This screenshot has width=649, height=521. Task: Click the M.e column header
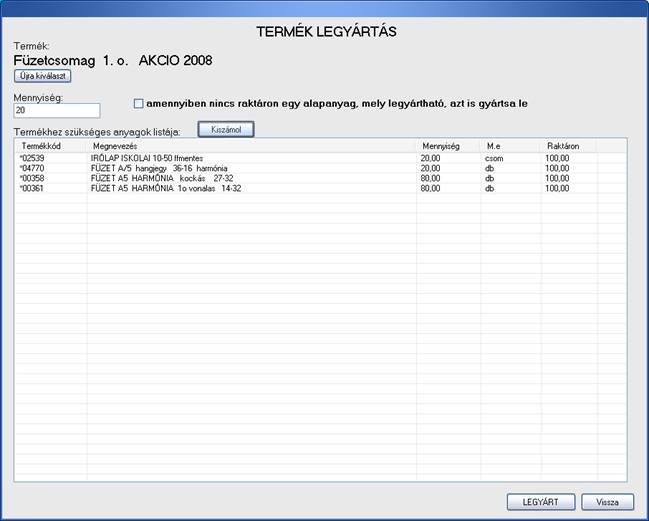511,146
